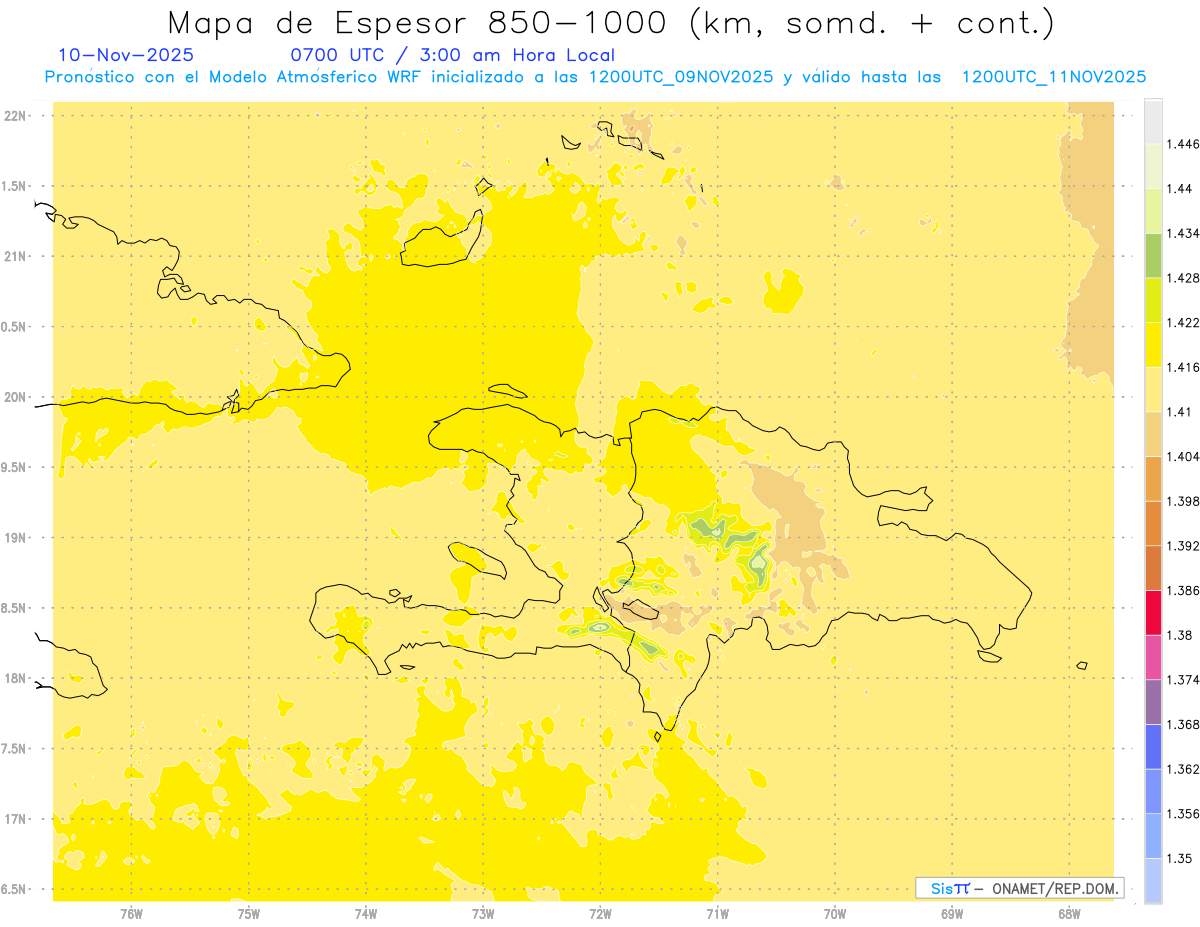Click the 1.434 colorbar value
1200x927 pixels.
pos(1182,233)
